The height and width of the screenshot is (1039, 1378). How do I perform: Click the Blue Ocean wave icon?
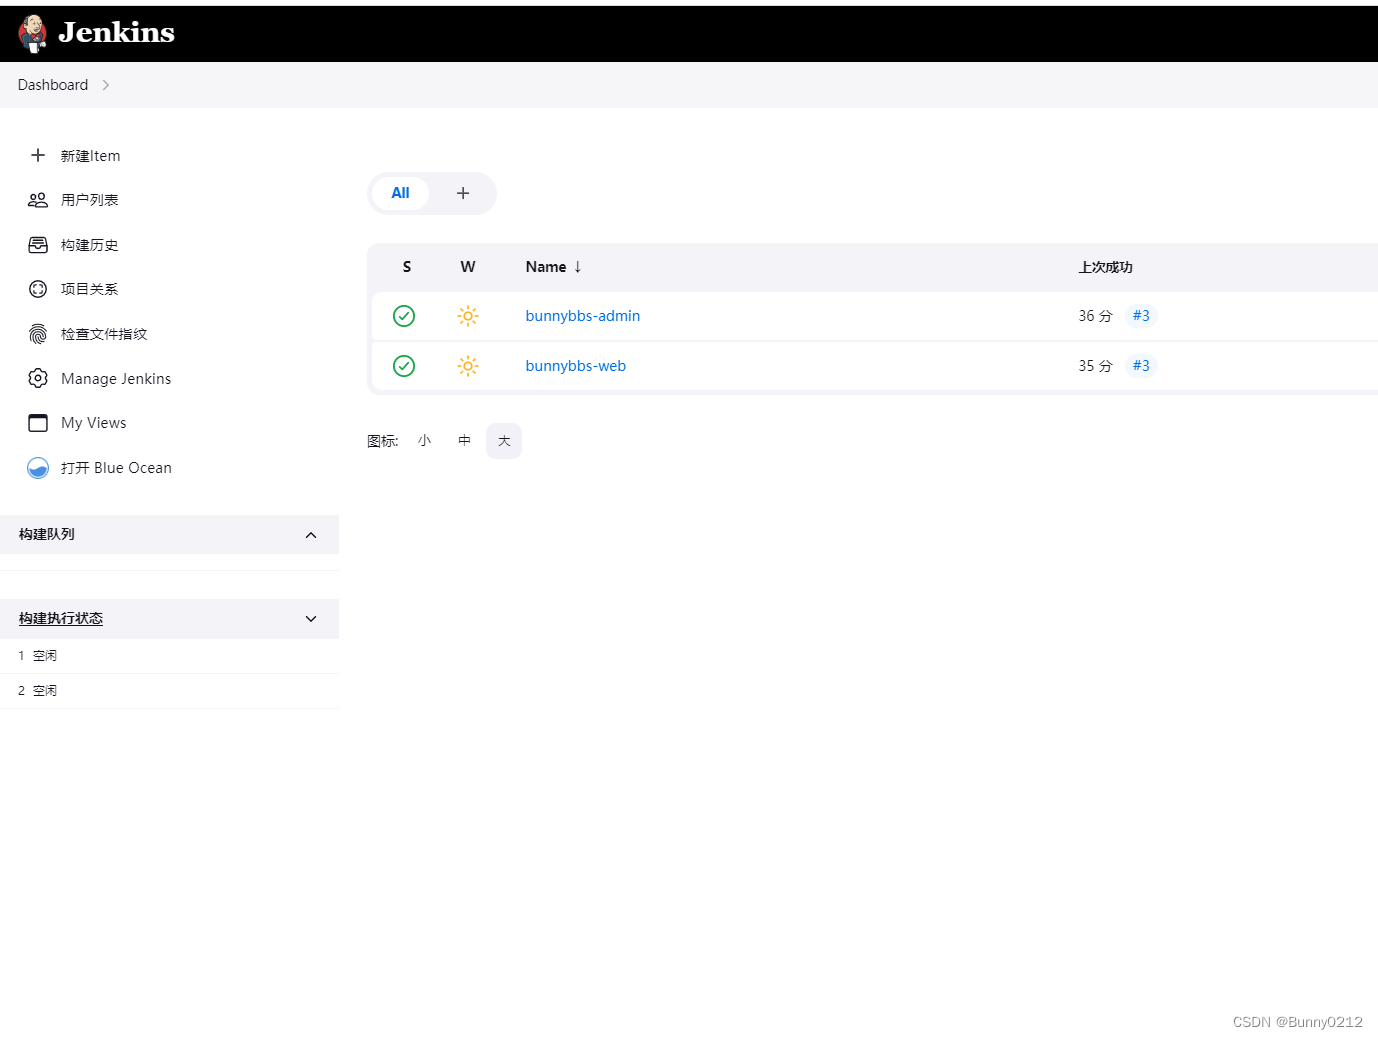[x=38, y=468]
